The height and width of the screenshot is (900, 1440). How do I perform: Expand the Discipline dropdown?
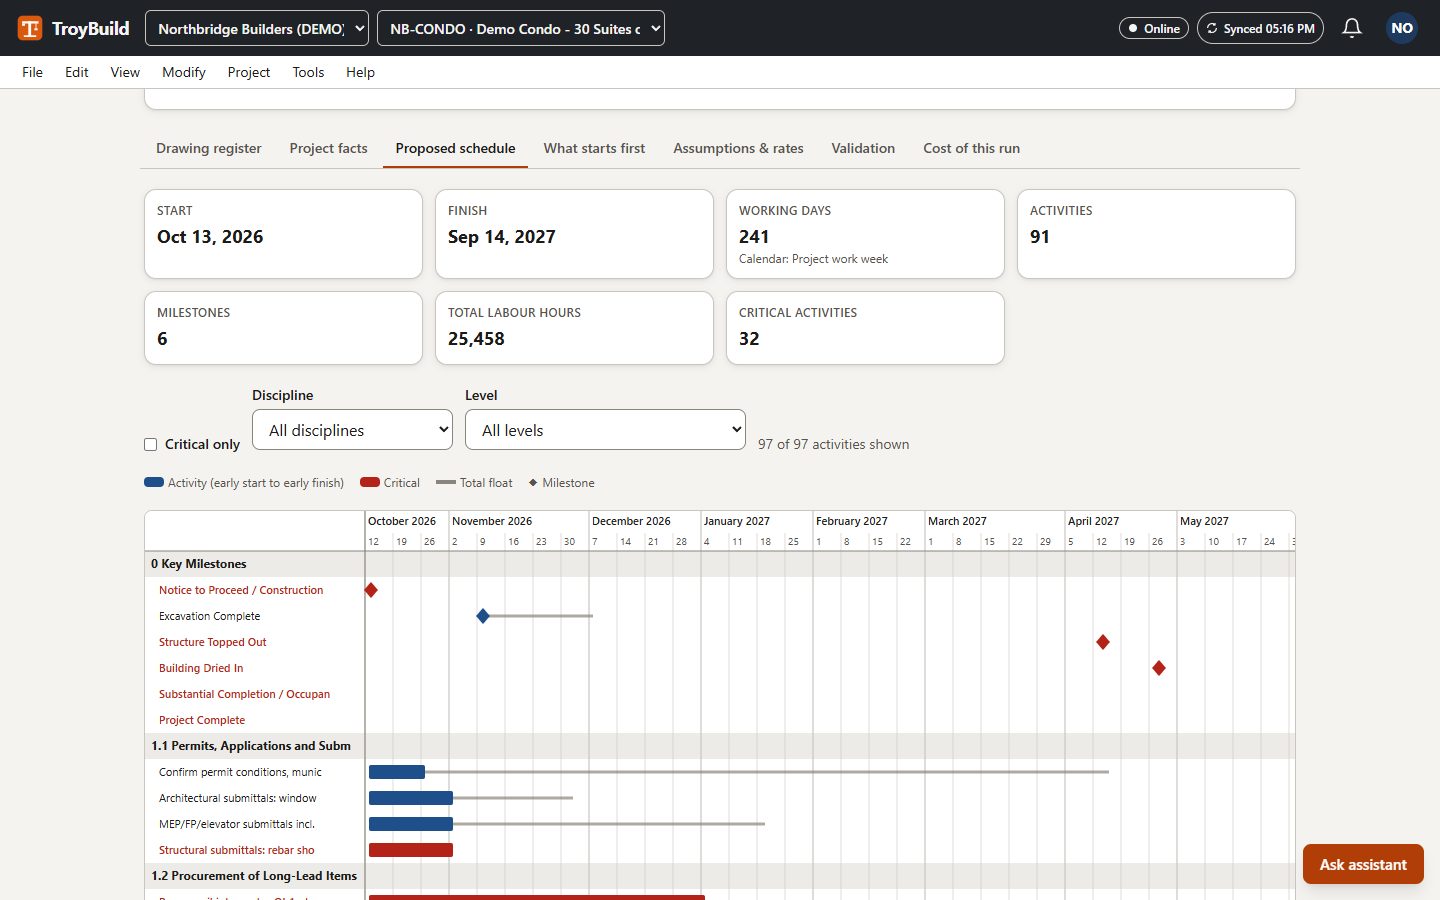pyautogui.click(x=353, y=430)
